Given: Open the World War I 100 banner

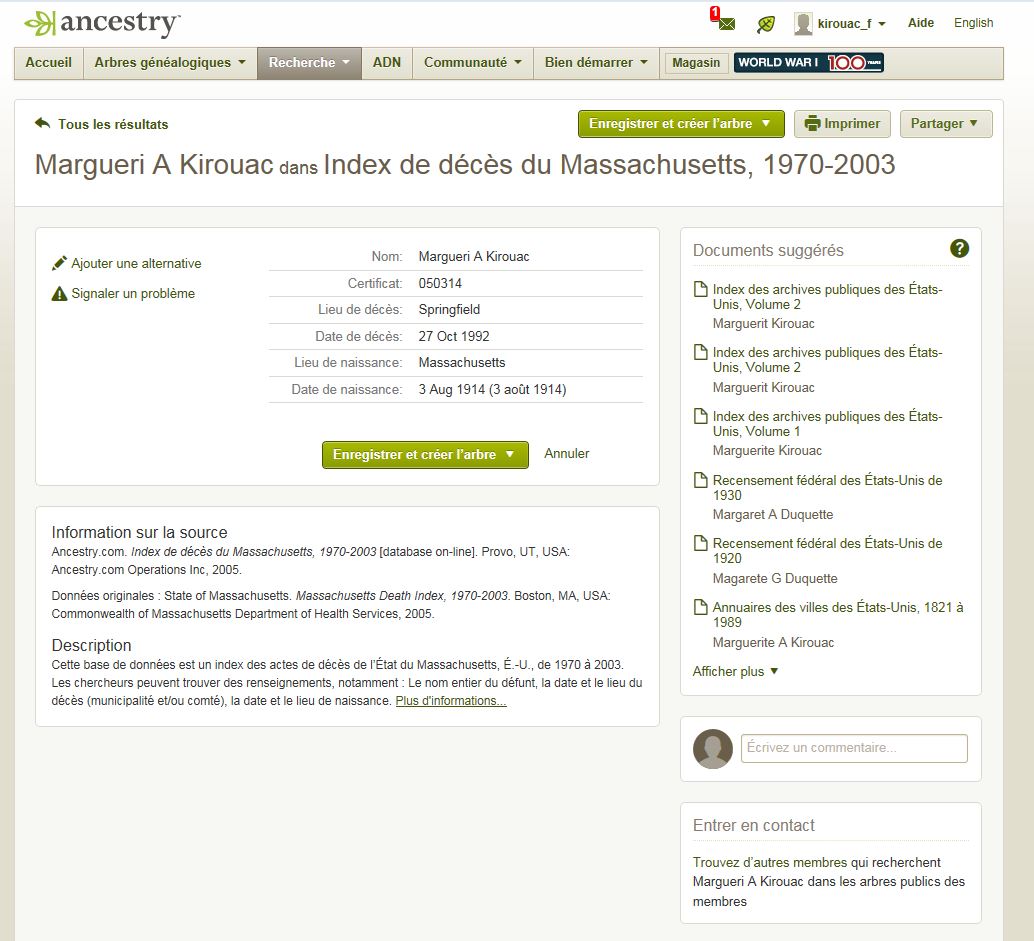Looking at the screenshot, I should [808, 63].
